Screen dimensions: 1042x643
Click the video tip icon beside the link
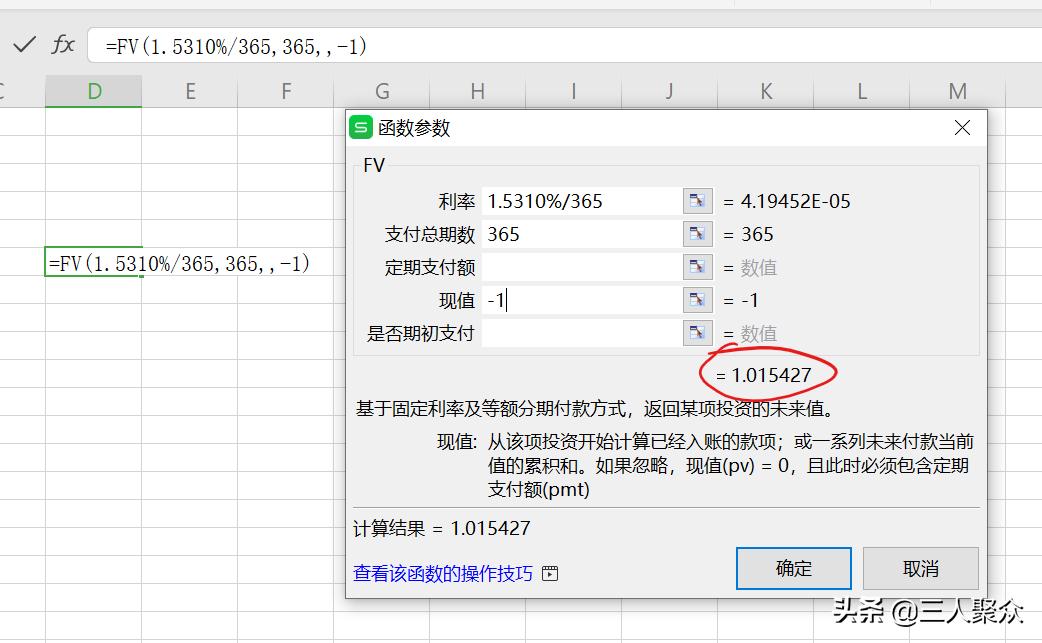pyautogui.click(x=550, y=573)
